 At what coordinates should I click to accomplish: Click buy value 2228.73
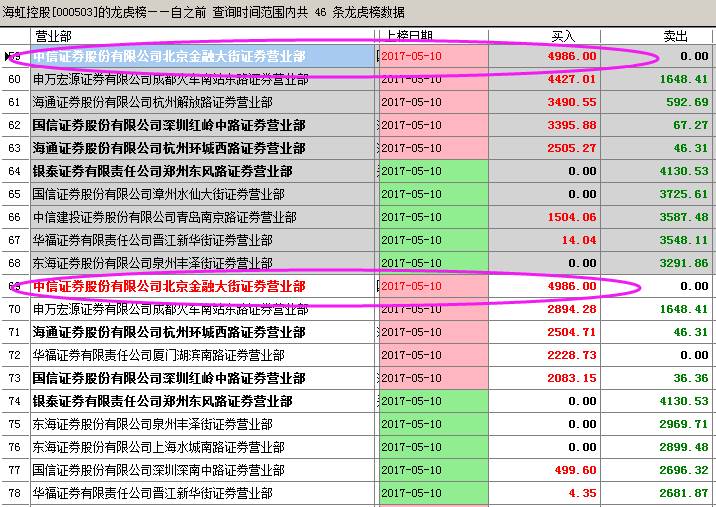[572, 355]
